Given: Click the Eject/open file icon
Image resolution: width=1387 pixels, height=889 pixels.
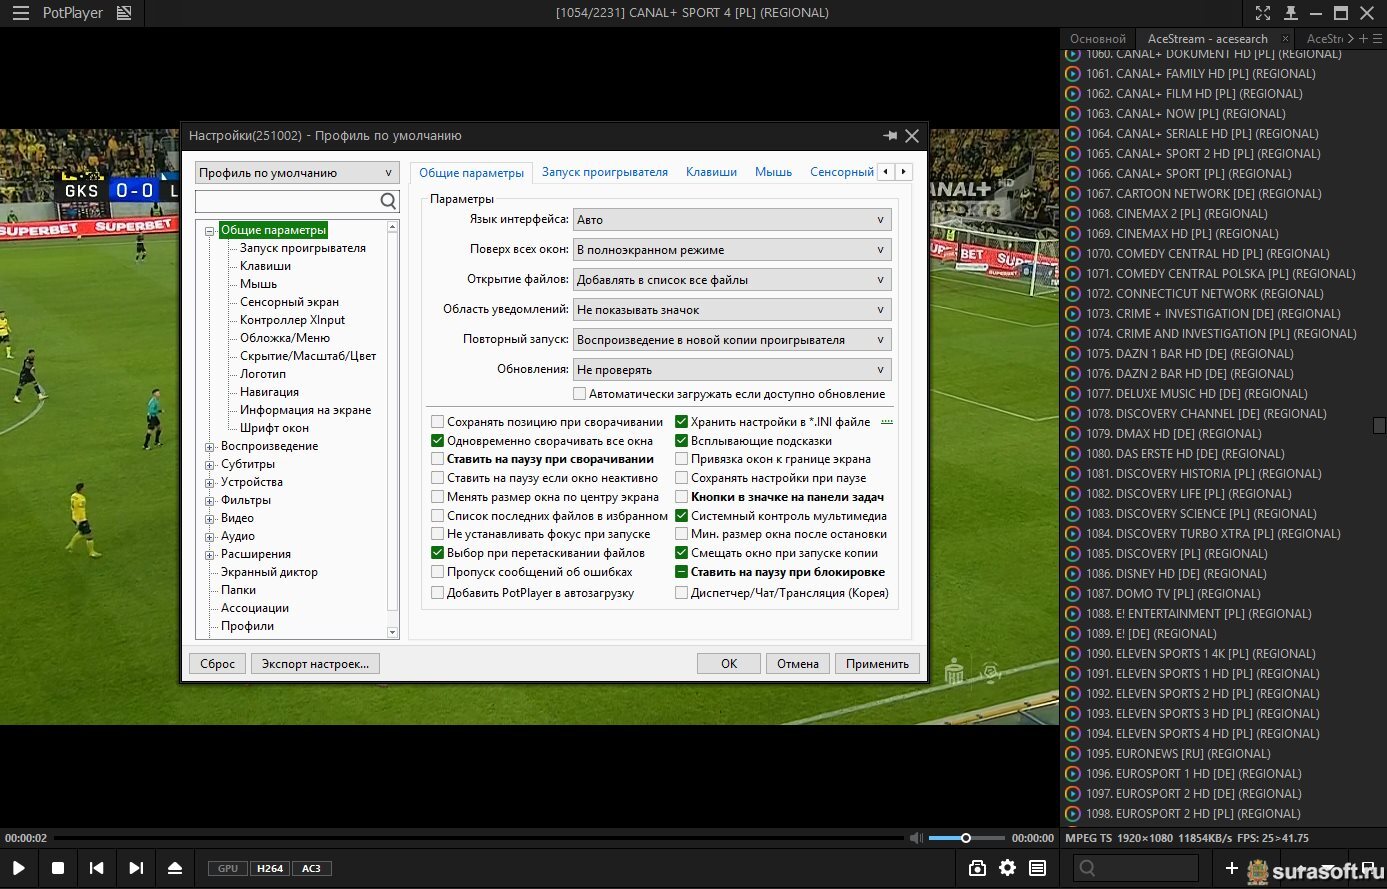Looking at the screenshot, I should [175, 868].
